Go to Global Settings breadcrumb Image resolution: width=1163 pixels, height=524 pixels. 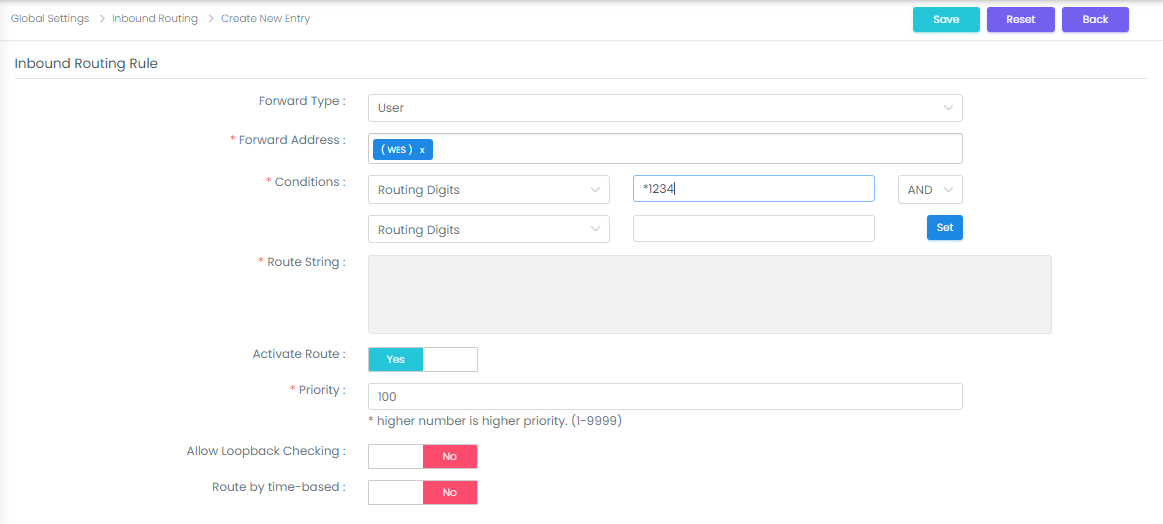click(50, 19)
